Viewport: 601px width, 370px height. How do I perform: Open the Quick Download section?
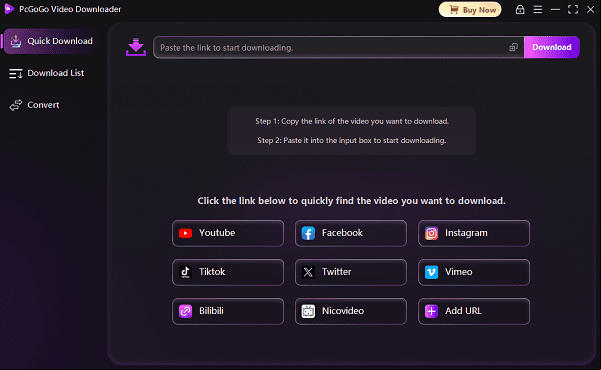point(49,41)
